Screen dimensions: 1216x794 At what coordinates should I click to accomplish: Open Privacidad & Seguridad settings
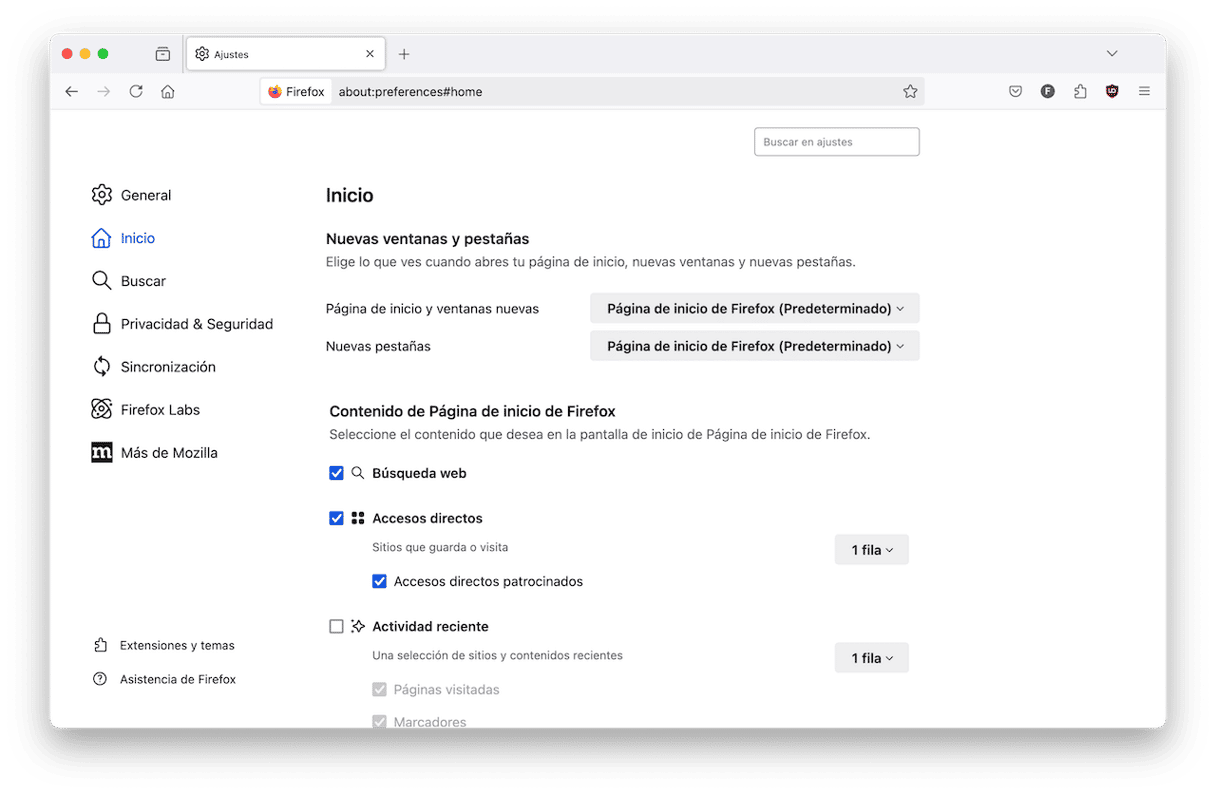182,324
